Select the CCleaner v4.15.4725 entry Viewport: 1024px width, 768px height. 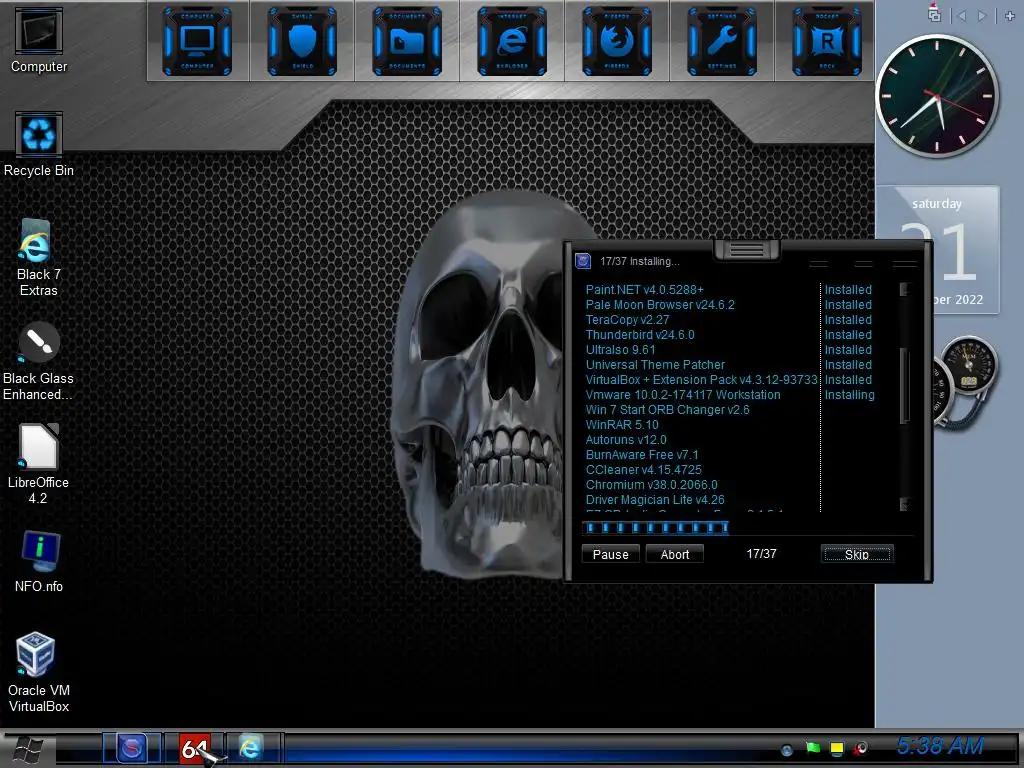(643, 470)
